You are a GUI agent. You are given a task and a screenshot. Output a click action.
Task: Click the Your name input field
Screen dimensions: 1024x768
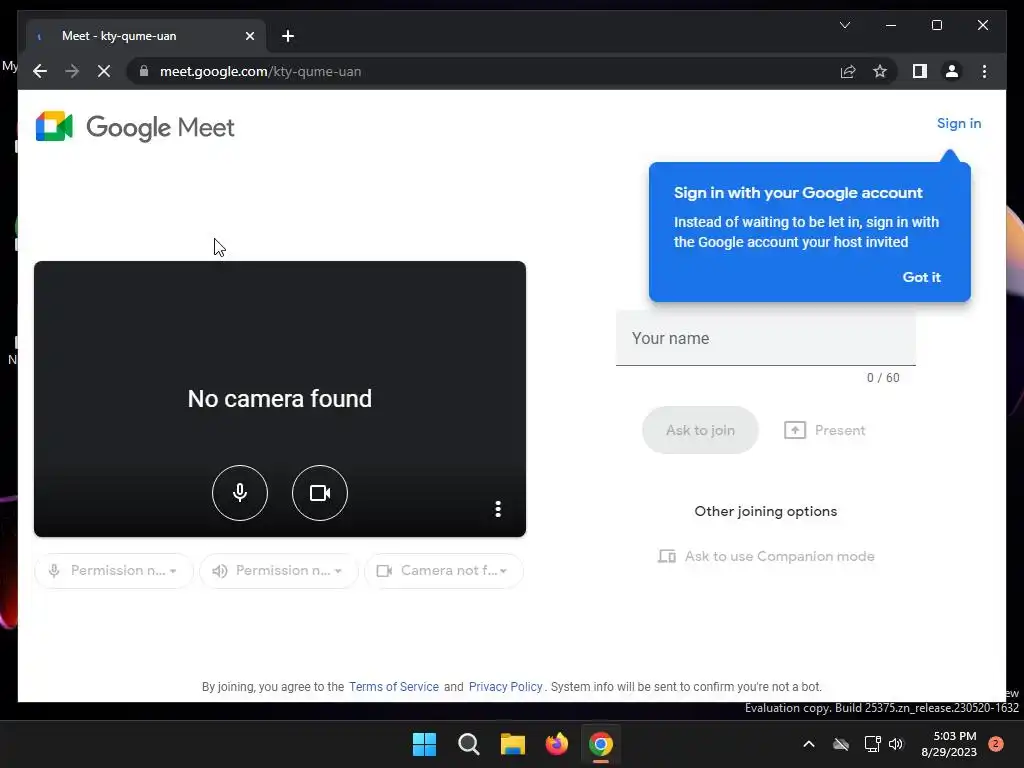point(765,338)
